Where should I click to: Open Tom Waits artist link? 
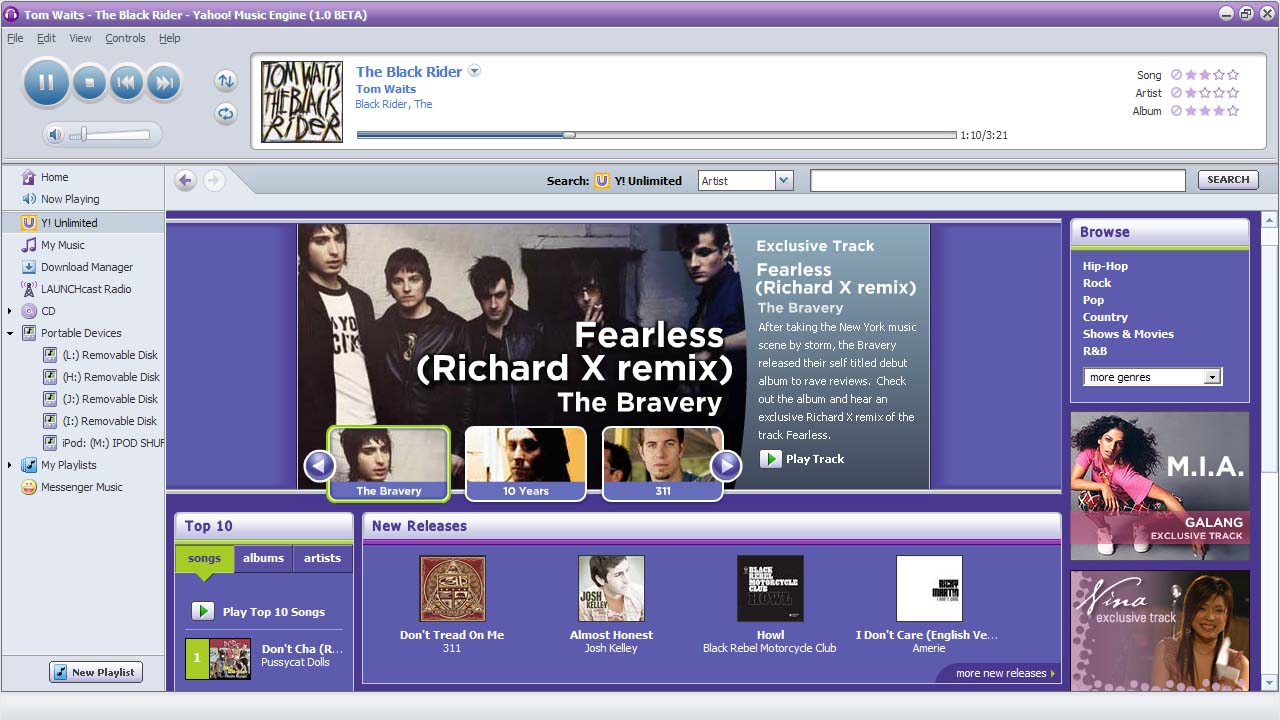tap(386, 89)
